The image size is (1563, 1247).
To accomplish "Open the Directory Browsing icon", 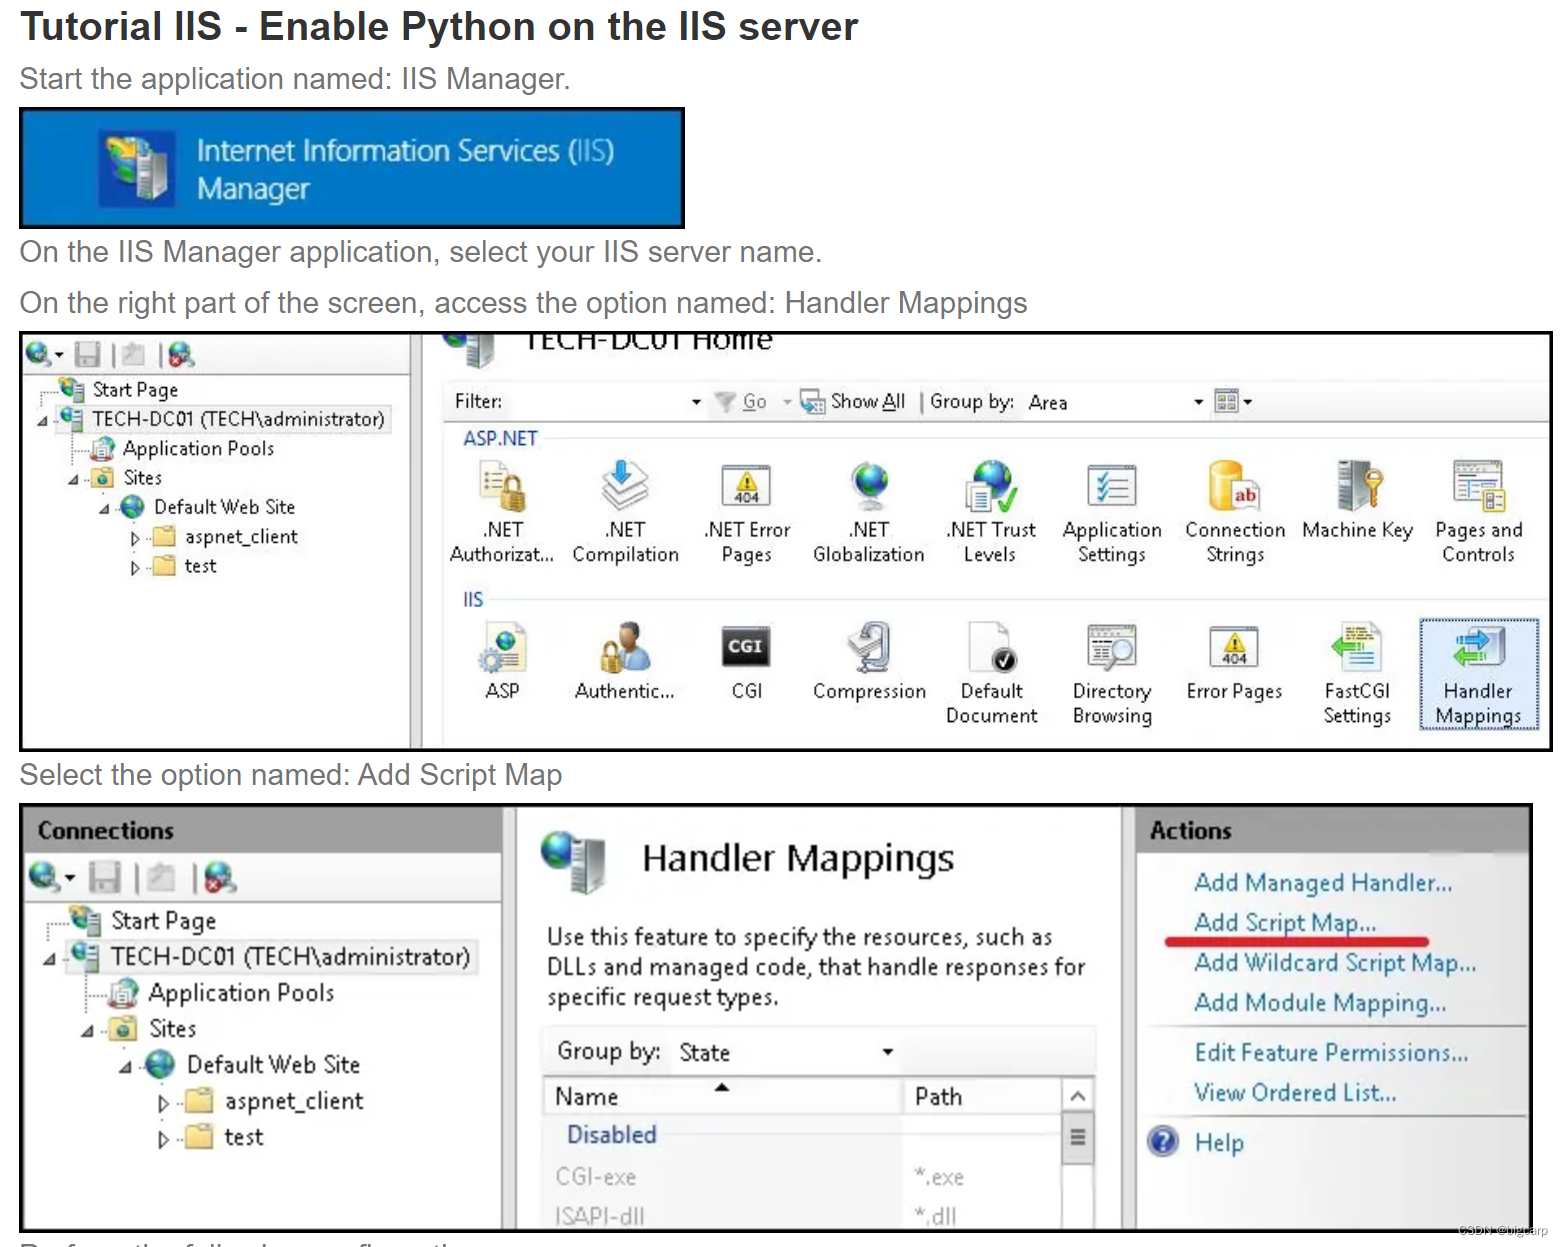I will click(x=1112, y=673).
